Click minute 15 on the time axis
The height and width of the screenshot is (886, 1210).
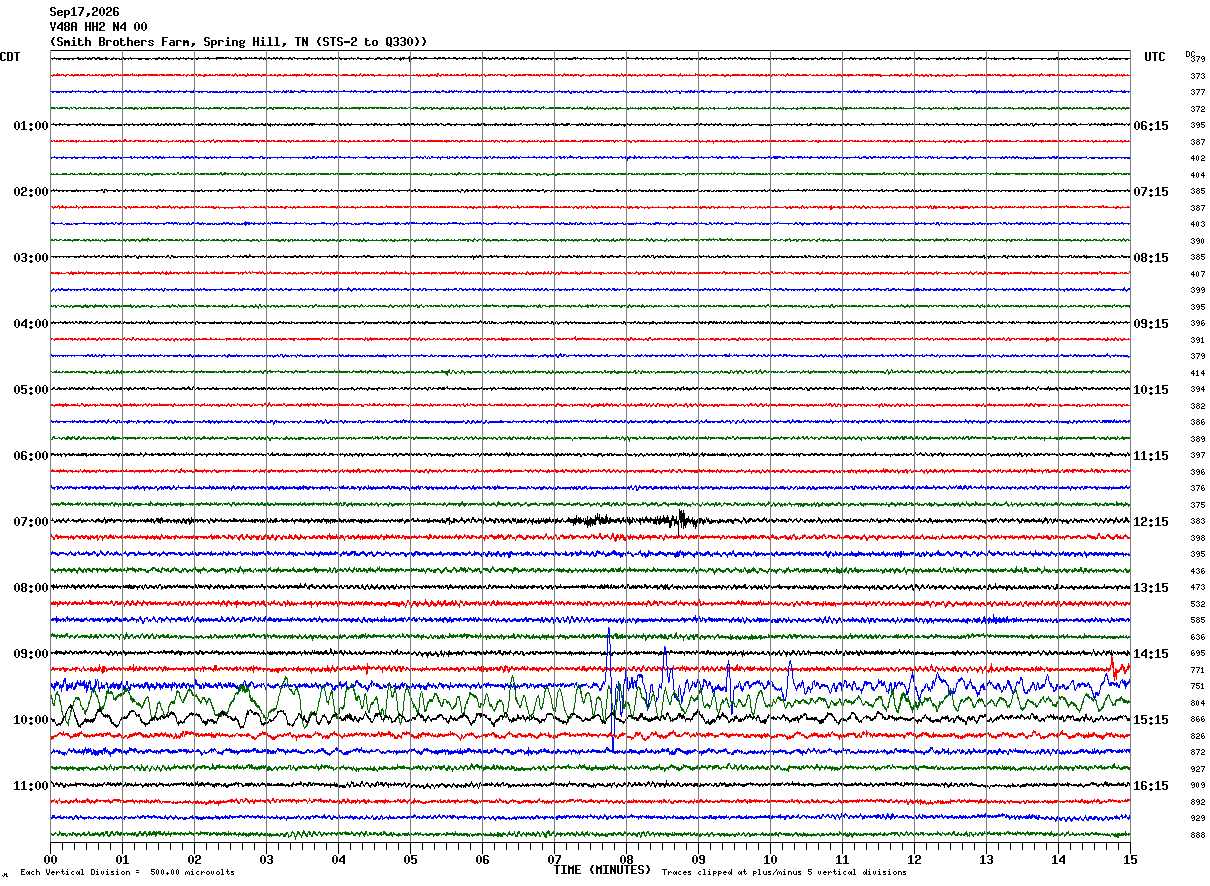(x=1130, y=859)
